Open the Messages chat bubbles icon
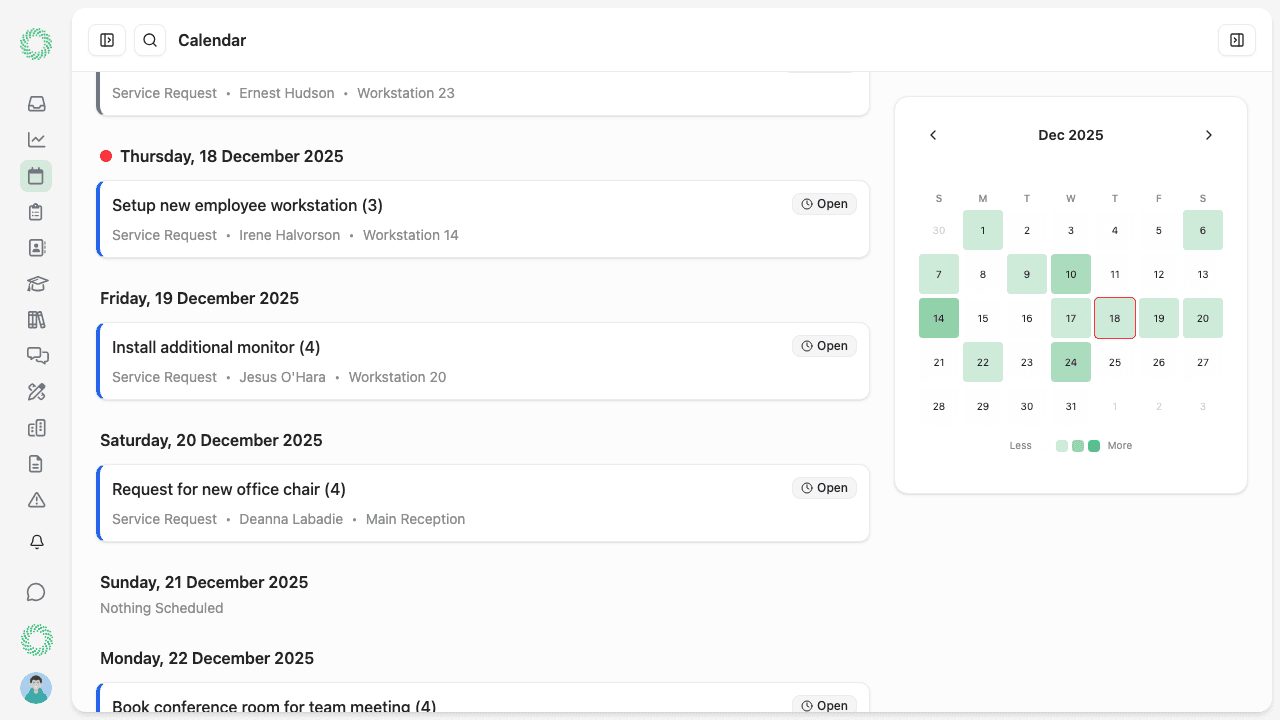This screenshot has width=1280, height=720. pos(36,355)
